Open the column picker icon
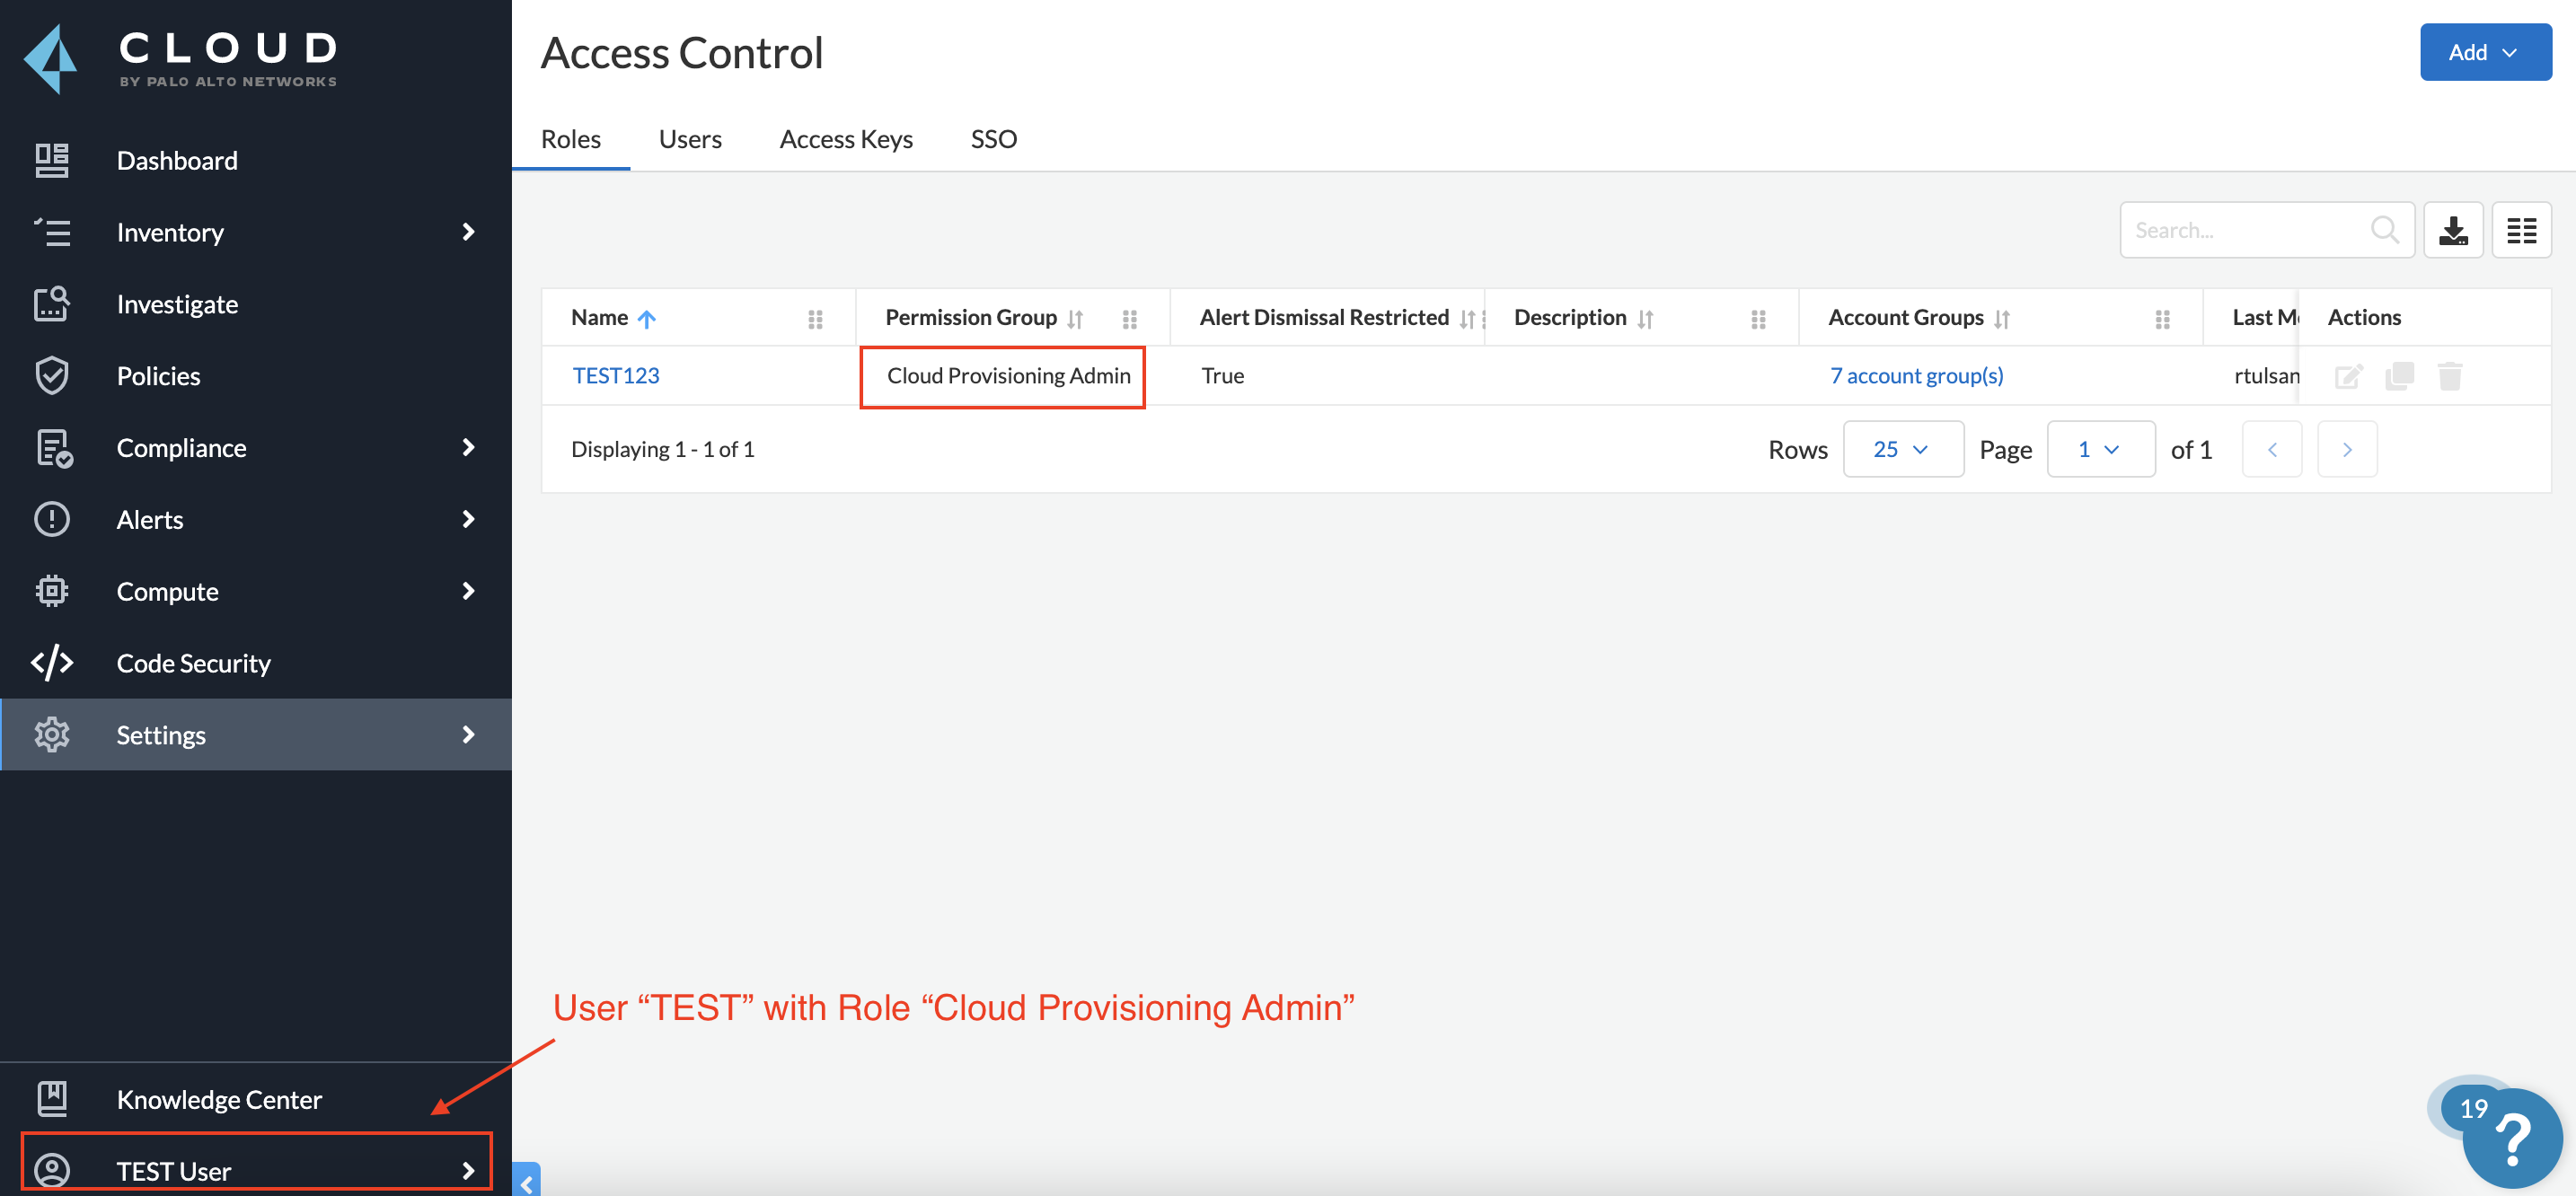The height and width of the screenshot is (1196, 2576). point(2521,230)
